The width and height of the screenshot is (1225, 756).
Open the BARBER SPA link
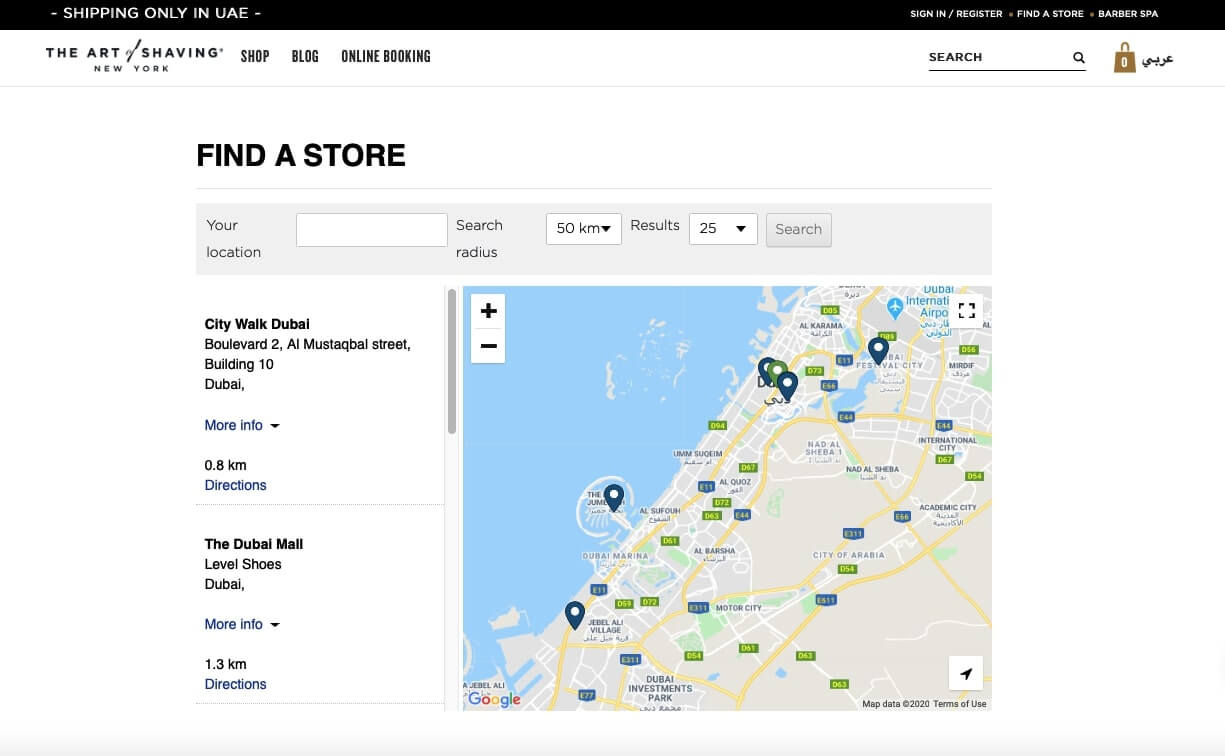[1128, 14]
